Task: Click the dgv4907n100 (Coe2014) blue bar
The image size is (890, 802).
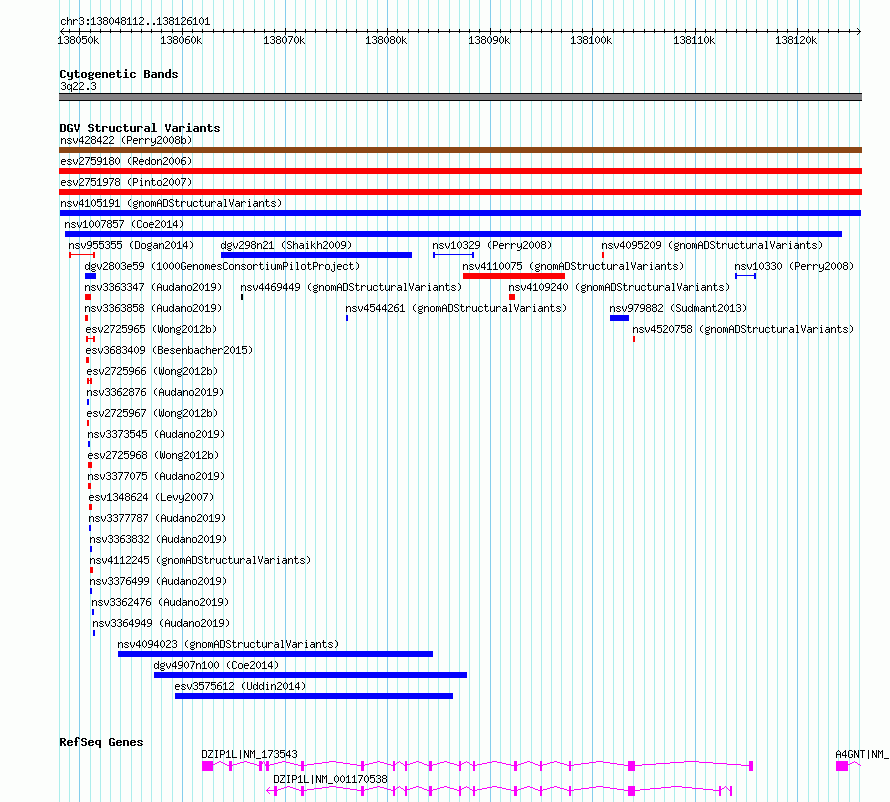Action: 310,675
